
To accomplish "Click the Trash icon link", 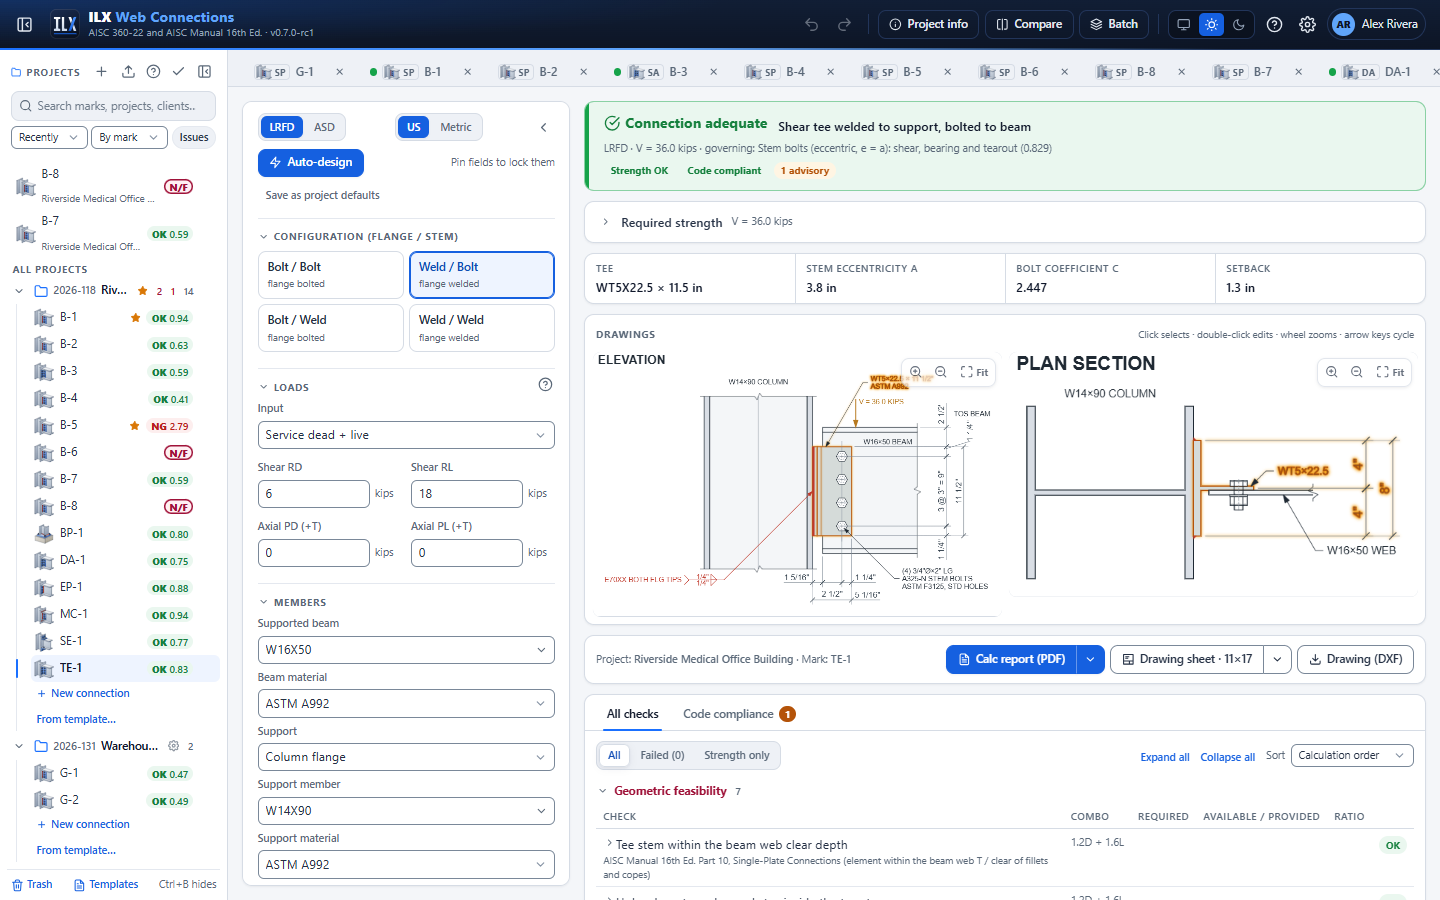I will click(32, 884).
